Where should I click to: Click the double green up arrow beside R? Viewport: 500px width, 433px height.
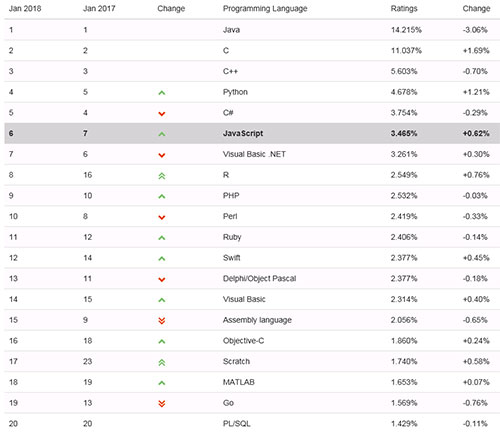(162, 176)
